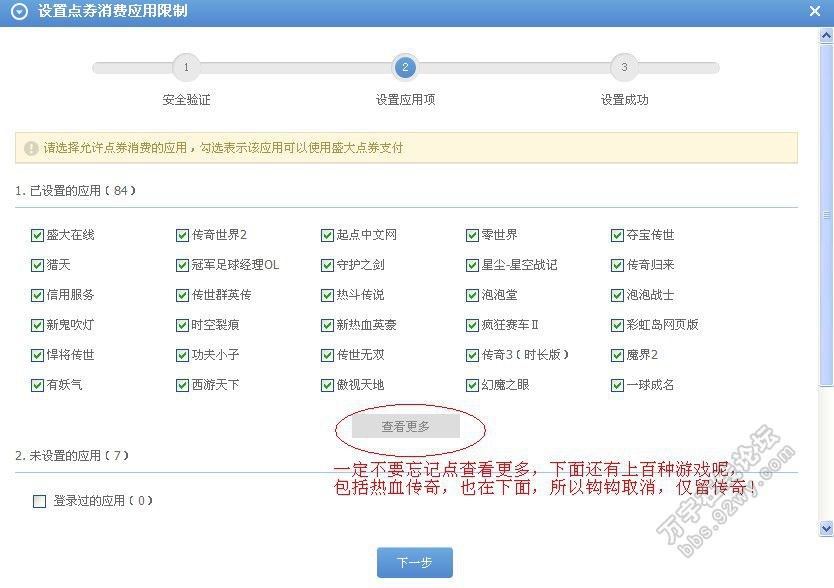The width and height of the screenshot is (834, 588).
Task: Uncheck the 傲视天地 checkbox
Action: coord(327,385)
